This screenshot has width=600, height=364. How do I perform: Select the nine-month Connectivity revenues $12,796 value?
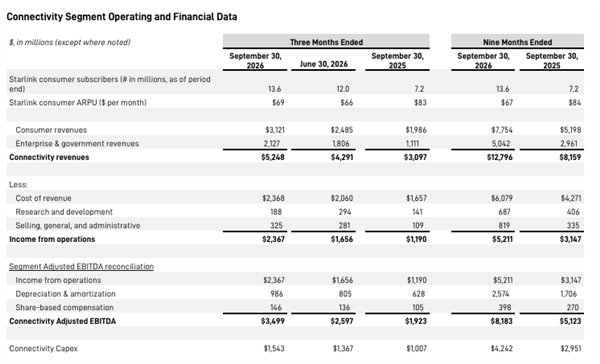tap(499, 157)
